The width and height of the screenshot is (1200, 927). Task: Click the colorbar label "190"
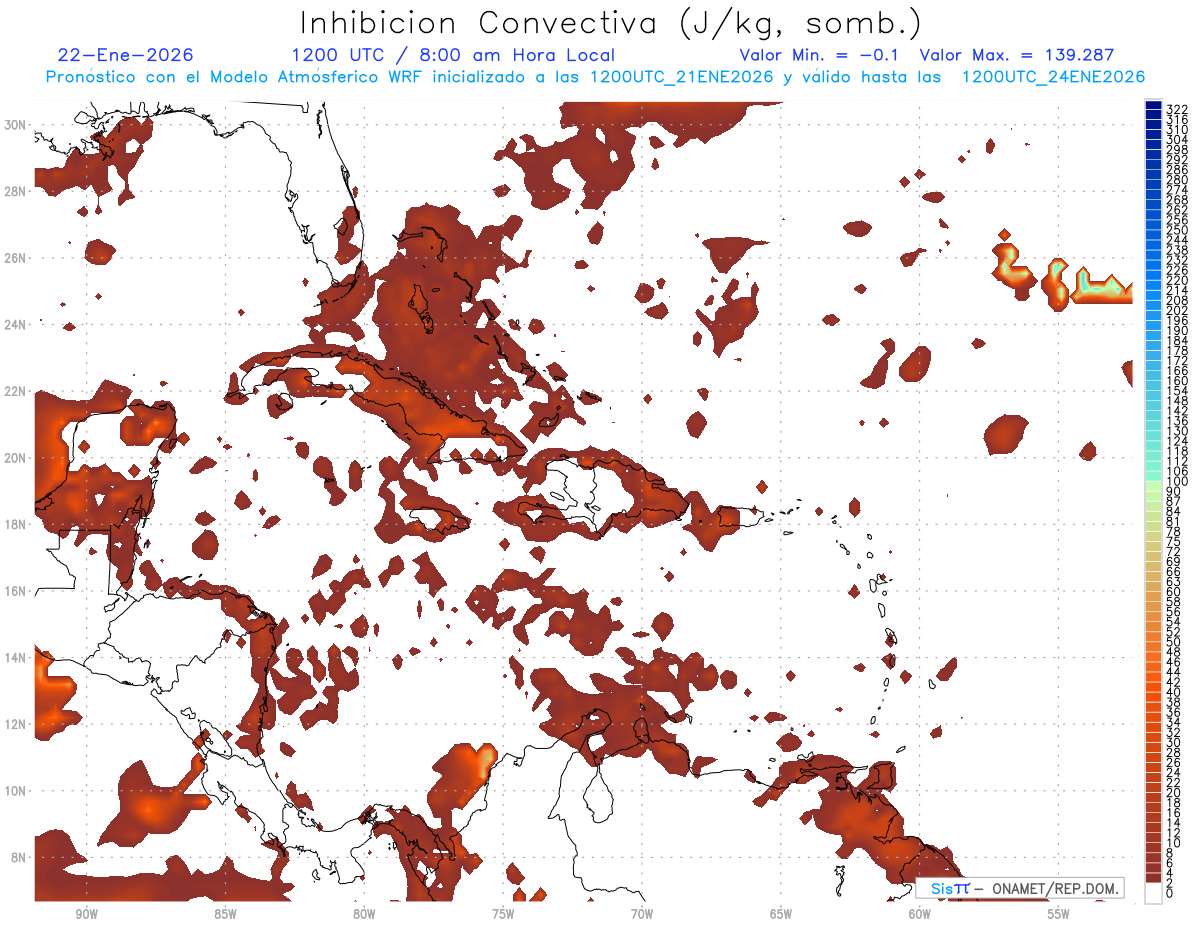pos(1177,331)
